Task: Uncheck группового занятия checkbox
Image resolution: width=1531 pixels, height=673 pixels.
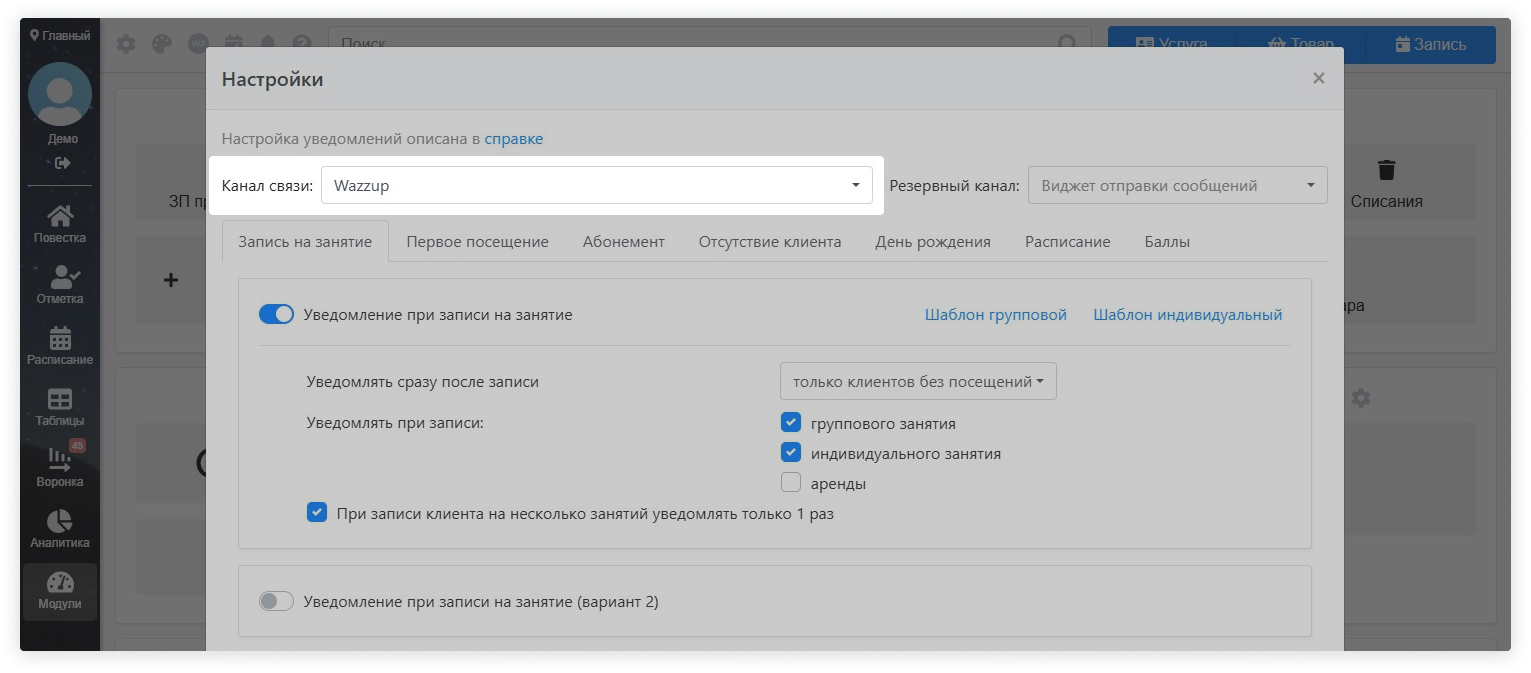Action: 791,423
